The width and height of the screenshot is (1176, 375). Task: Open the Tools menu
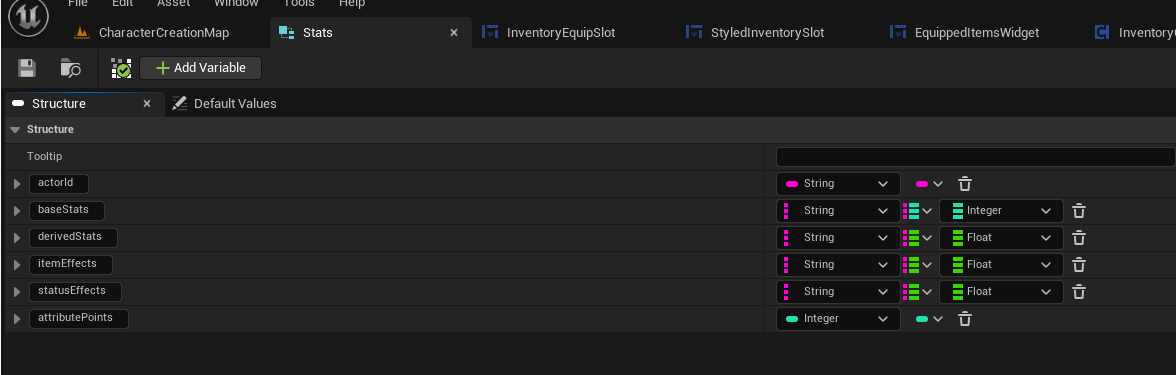click(x=298, y=4)
